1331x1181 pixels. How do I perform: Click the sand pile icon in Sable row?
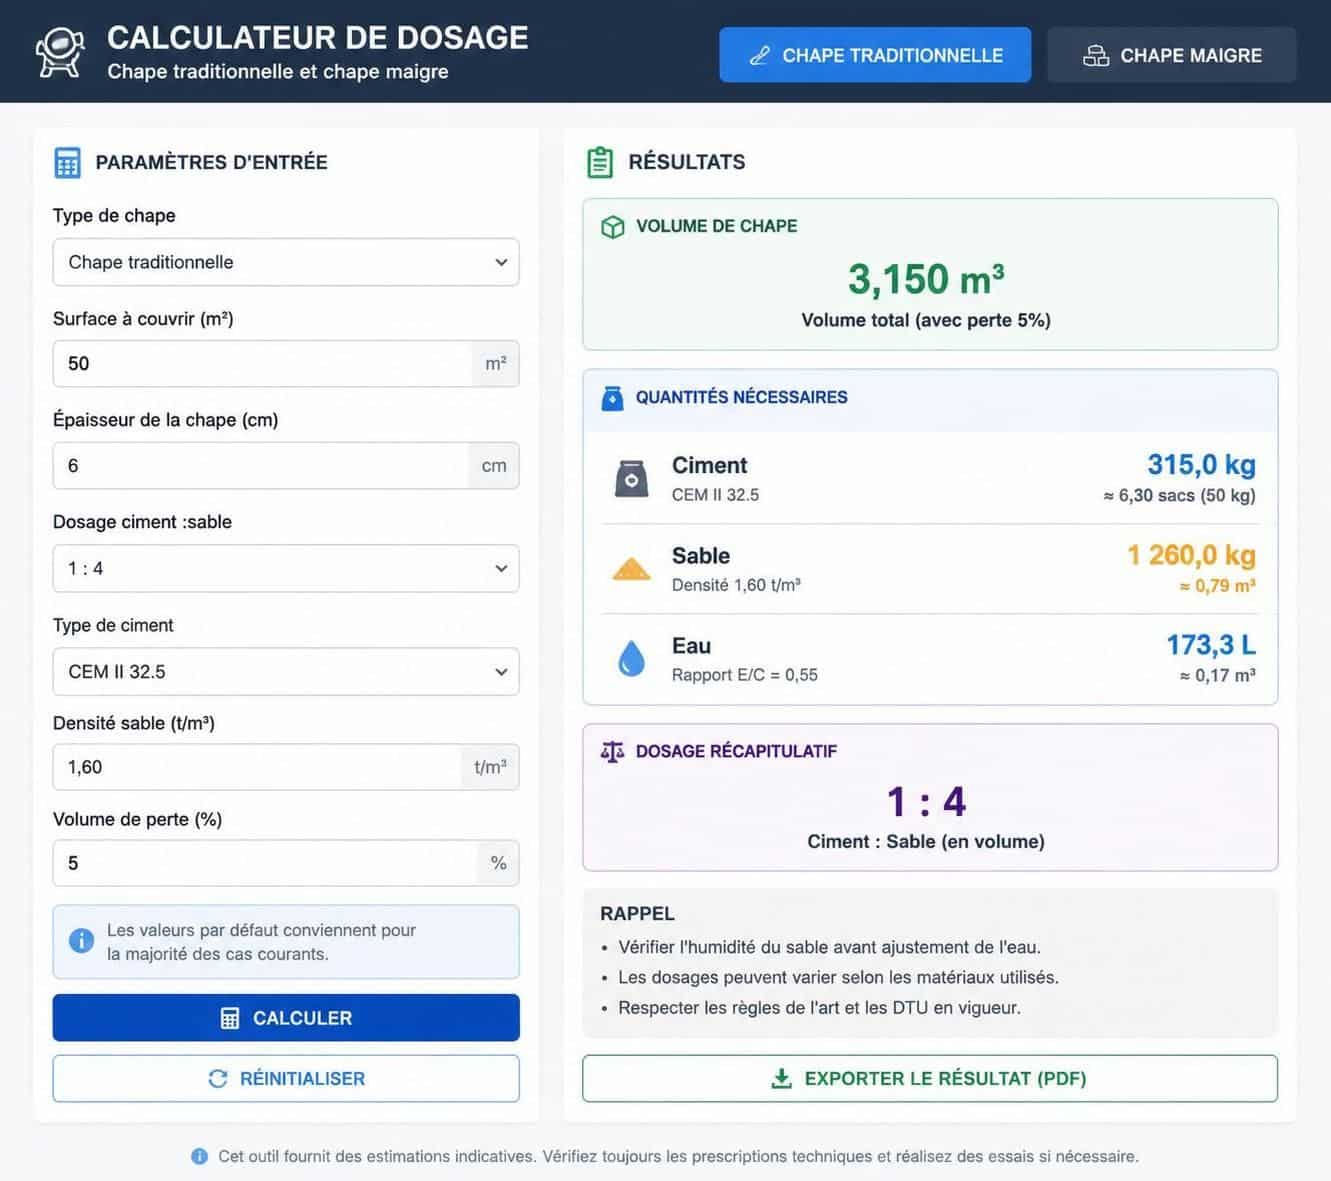tap(631, 570)
